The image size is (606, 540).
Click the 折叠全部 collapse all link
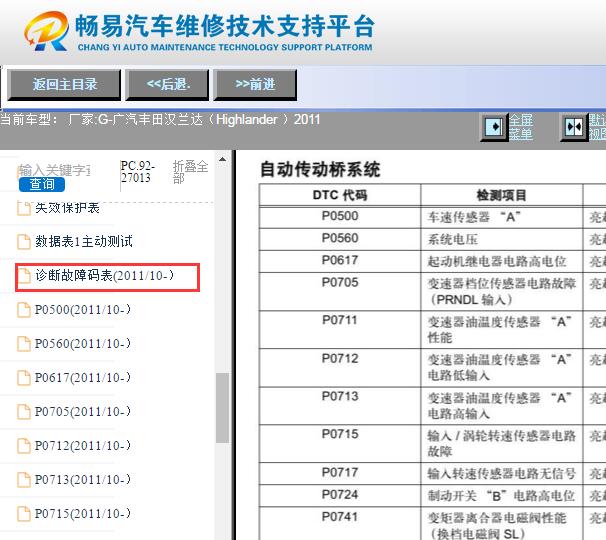(x=190, y=172)
